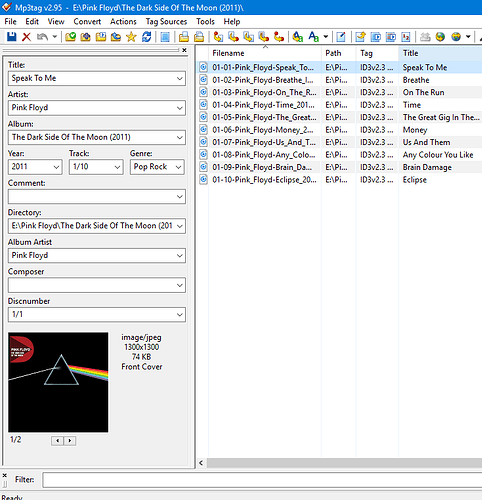This screenshot has height=500, width=482.
Task: Select the 'Us And Them' title row
Action: click(426, 142)
